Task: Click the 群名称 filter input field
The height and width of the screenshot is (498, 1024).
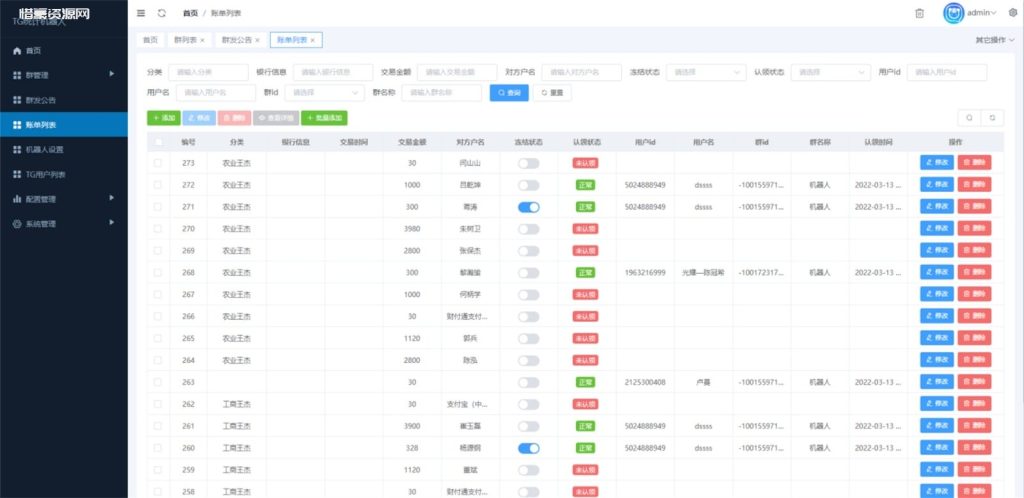Action: [441, 93]
